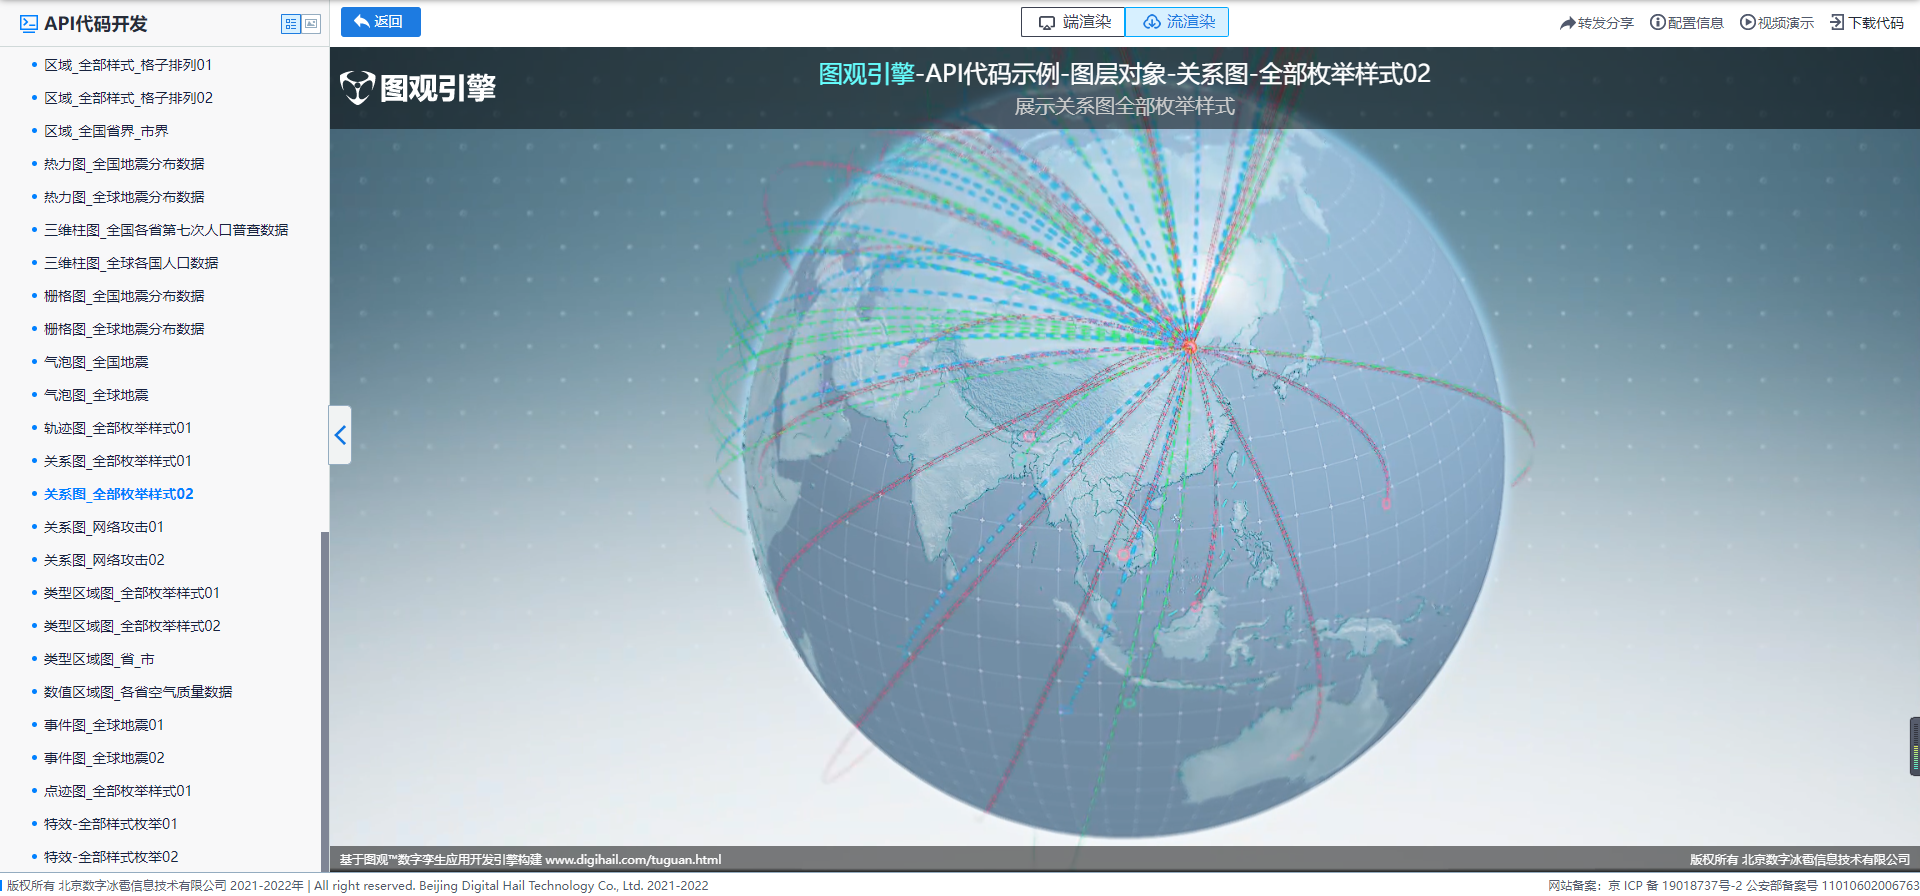1920x896 pixels.
Task: Open 类型区域图_省_市 example
Action: (99, 659)
